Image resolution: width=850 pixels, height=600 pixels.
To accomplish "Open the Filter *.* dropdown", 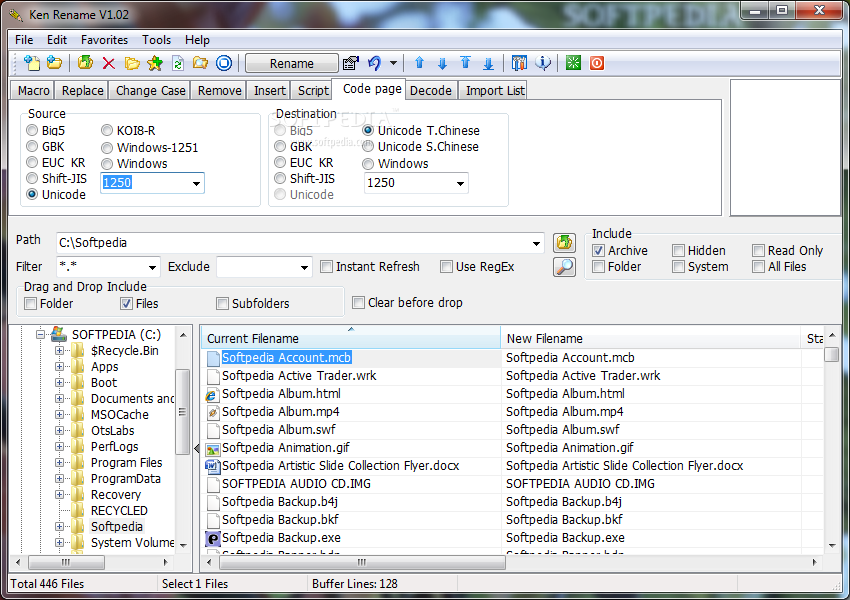I will (152, 267).
